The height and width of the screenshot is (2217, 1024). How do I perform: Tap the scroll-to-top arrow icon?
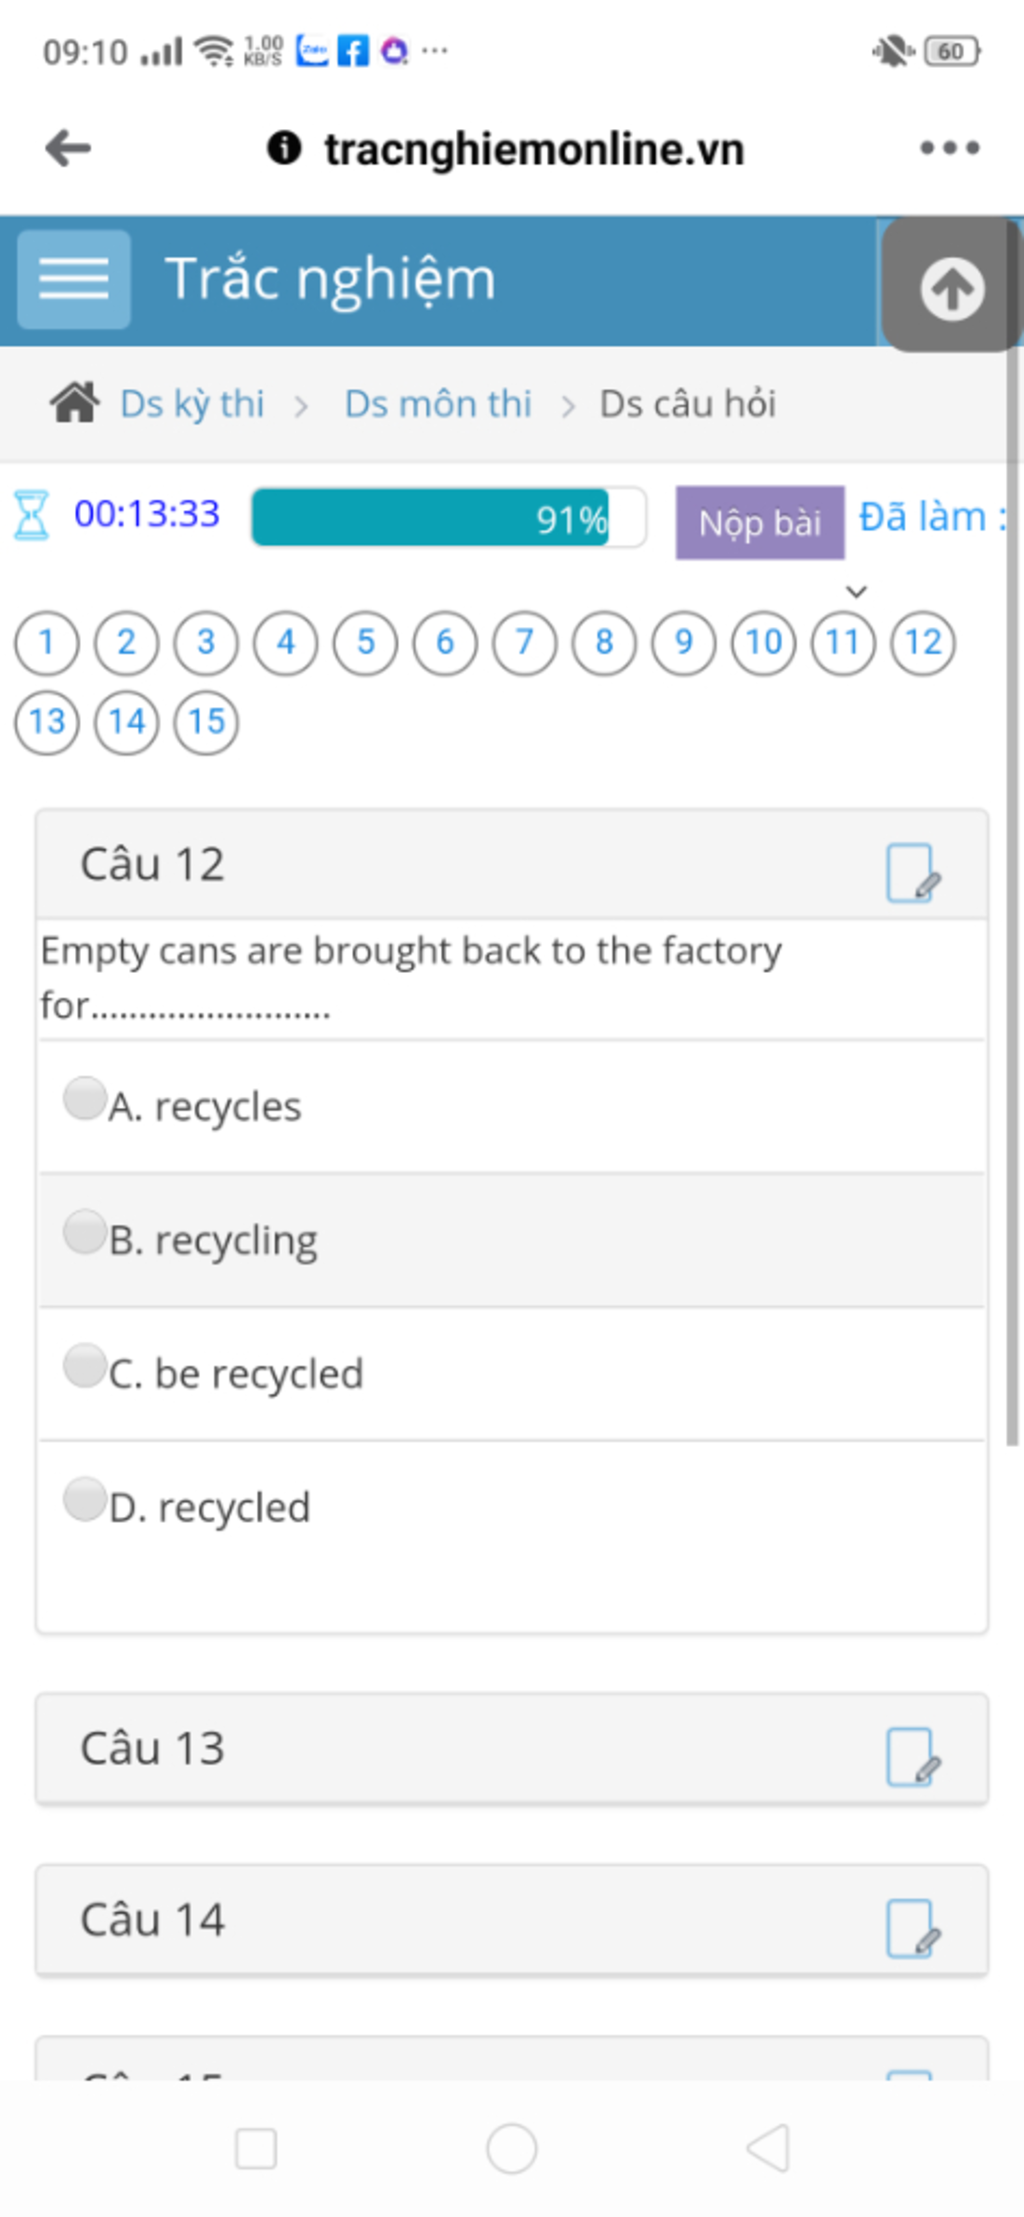pyautogui.click(x=951, y=288)
